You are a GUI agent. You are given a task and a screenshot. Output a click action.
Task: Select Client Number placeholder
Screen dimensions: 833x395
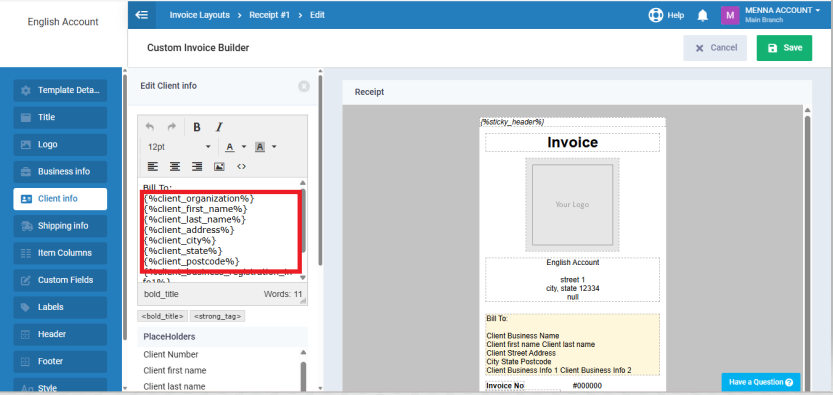coord(171,354)
